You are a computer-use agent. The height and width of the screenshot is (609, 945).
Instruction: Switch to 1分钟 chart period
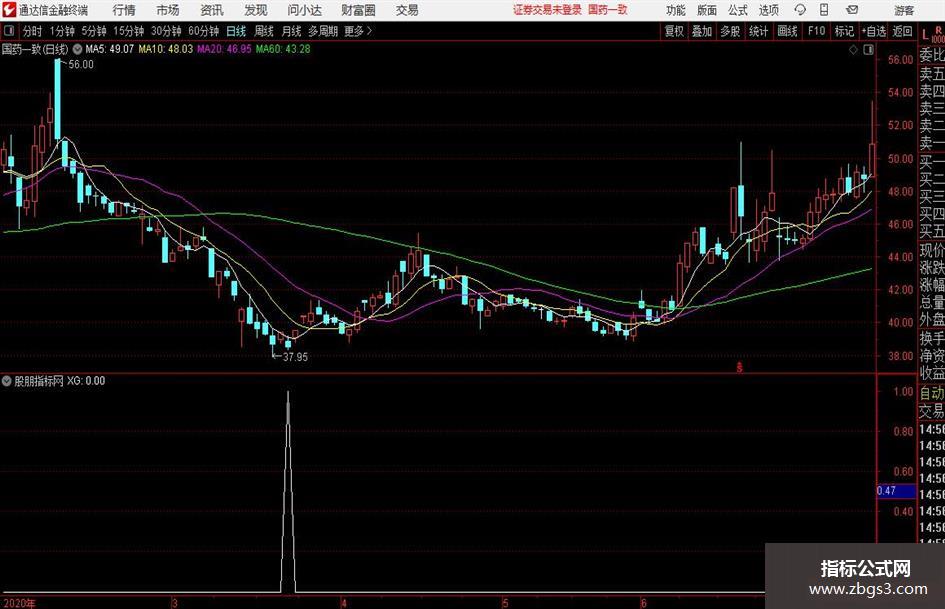(62, 31)
